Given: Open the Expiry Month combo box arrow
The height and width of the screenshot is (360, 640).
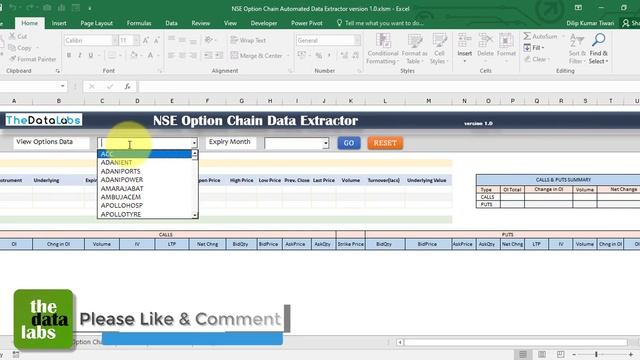Looking at the screenshot, I should tap(325, 143).
